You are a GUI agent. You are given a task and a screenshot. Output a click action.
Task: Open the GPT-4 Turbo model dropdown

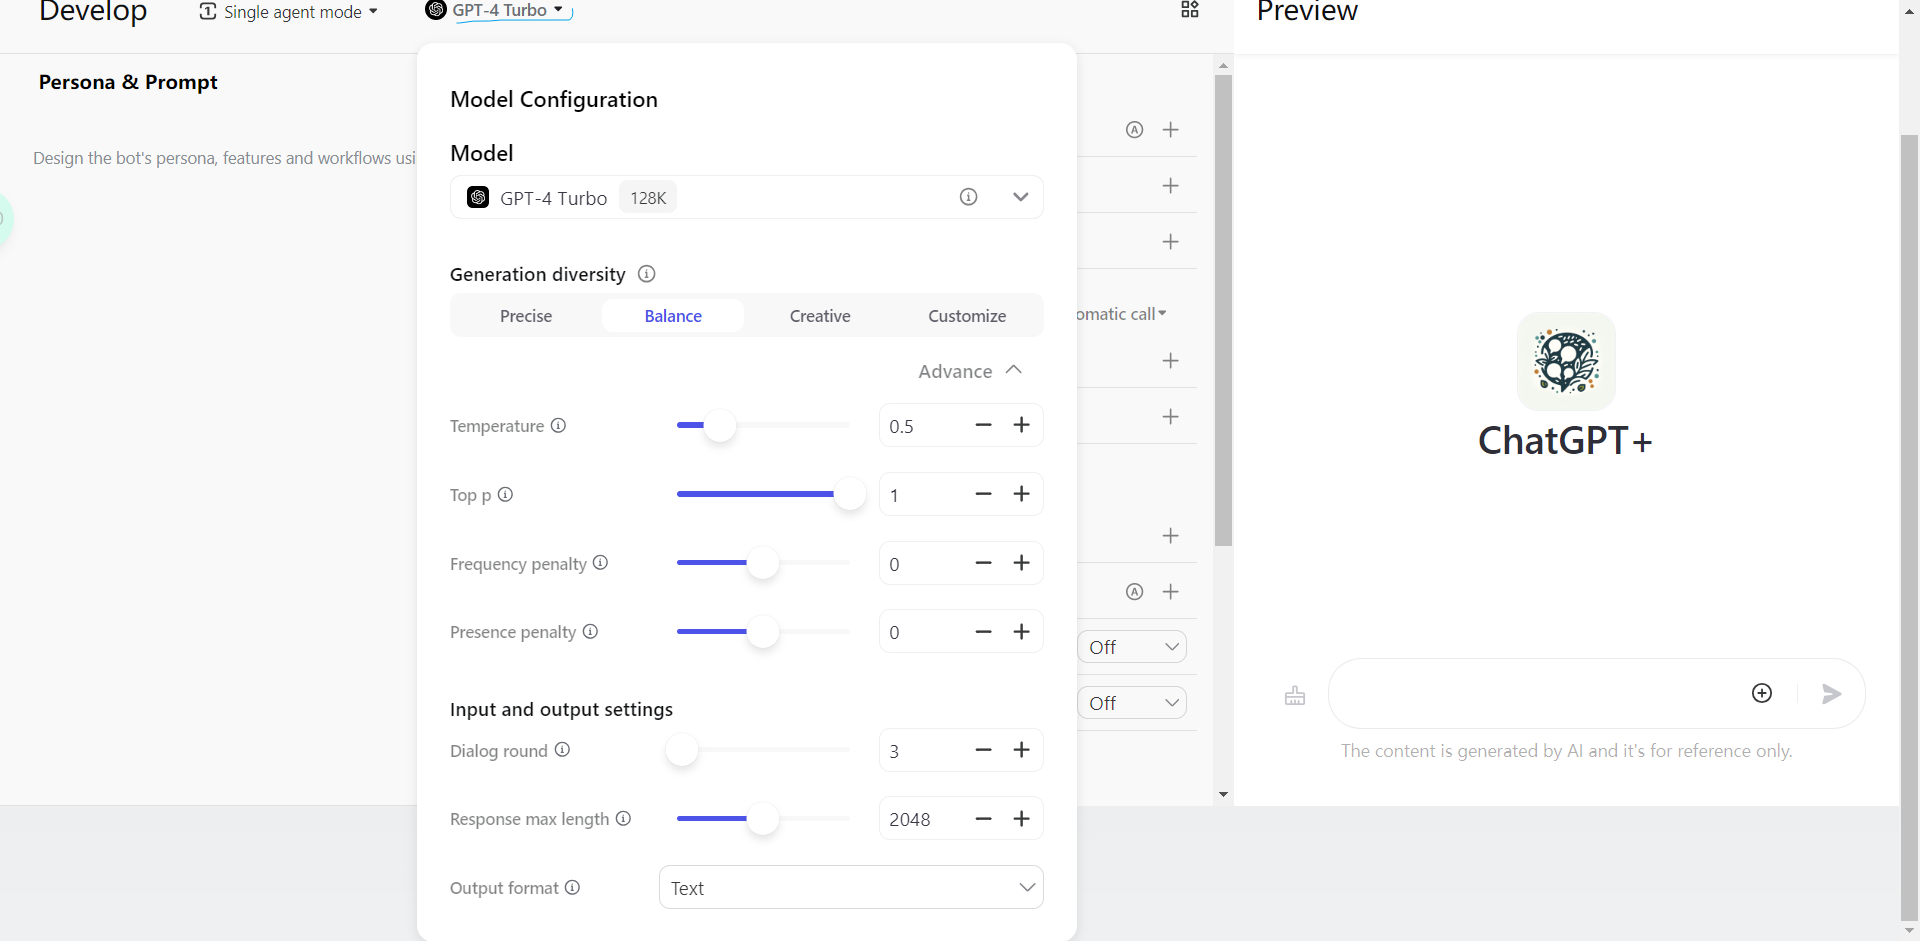[x=1020, y=197]
